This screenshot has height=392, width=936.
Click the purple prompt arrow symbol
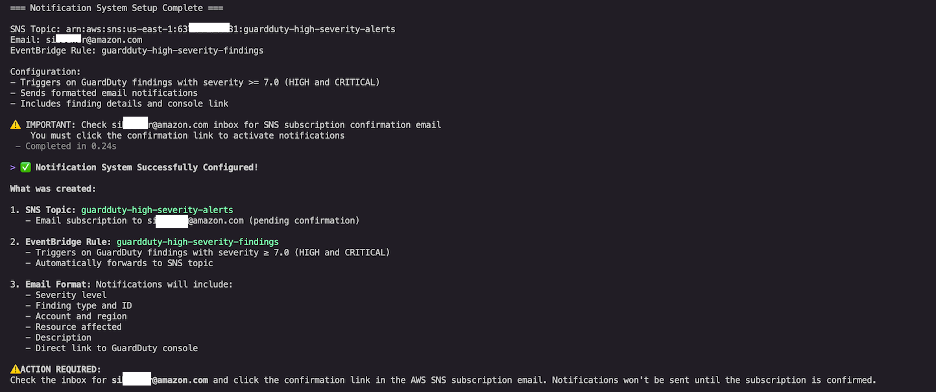13,168
